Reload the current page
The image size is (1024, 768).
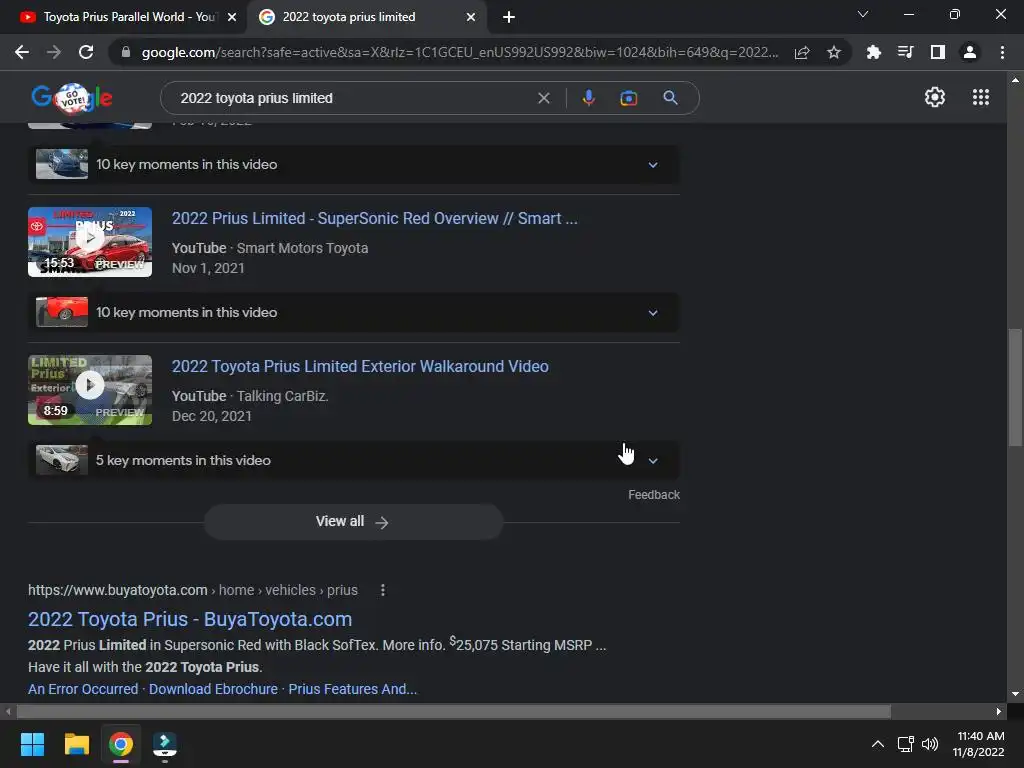(x=86, y=52)
